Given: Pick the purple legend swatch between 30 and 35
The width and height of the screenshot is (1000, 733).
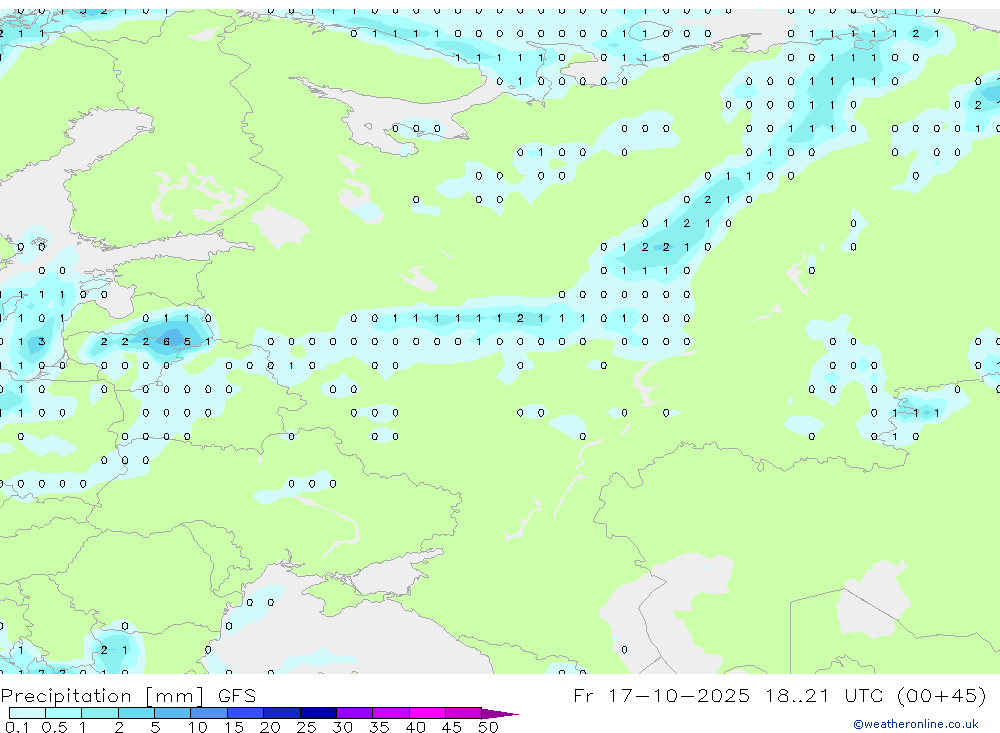Looking at the screenshot, I should 355,713.
